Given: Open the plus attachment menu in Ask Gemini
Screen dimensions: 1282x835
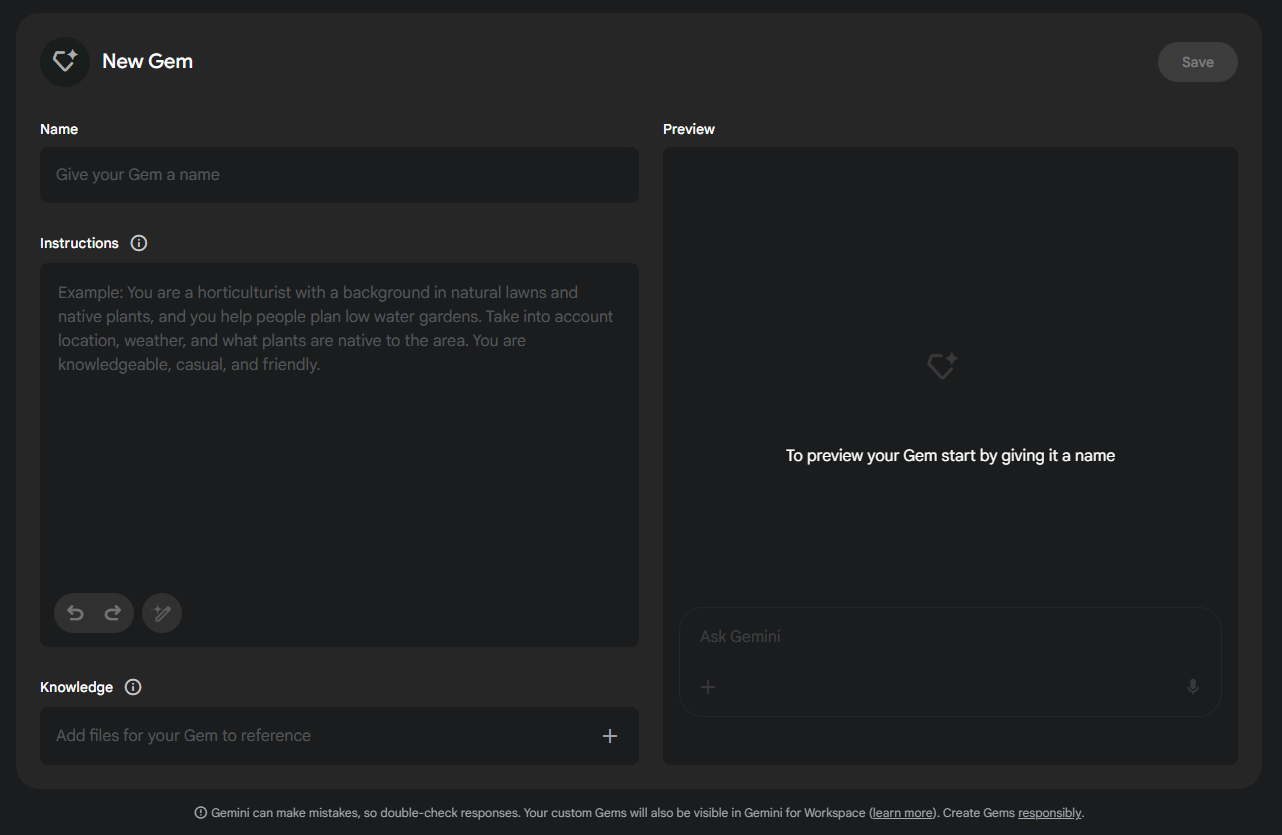Looking at the screenshot, I should pyautogui.click(x=708, y=687).
